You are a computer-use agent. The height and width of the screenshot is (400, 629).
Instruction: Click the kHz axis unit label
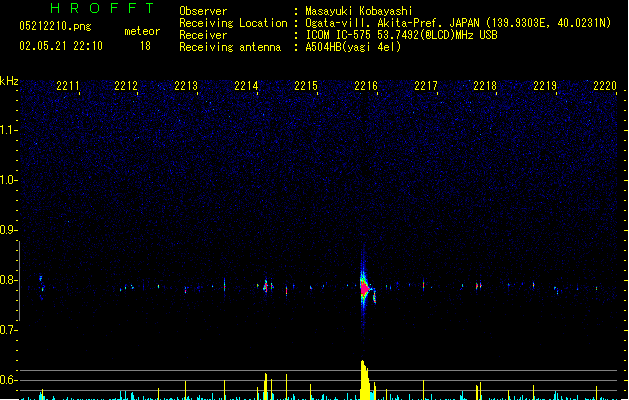[9, 81]
